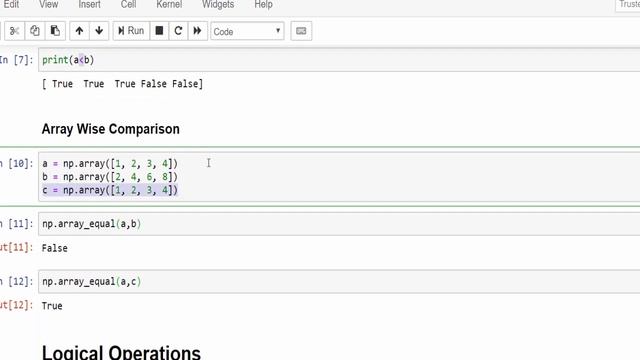Click the False output of cell 11
This screenshot has height=360, width=640.
[x=55, y=248]
